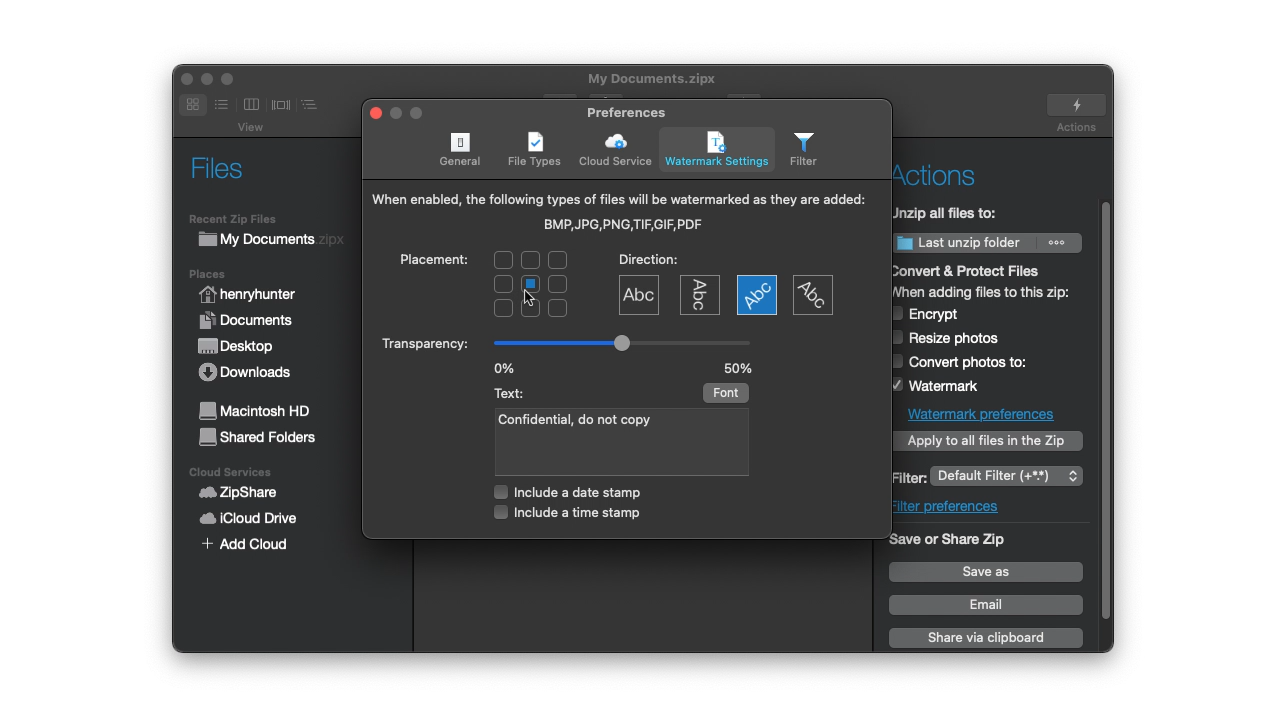Enable Include a date stamp
Image resolution: width=1280 pixels, height=720 pixels.
click(x=501, y=492)
